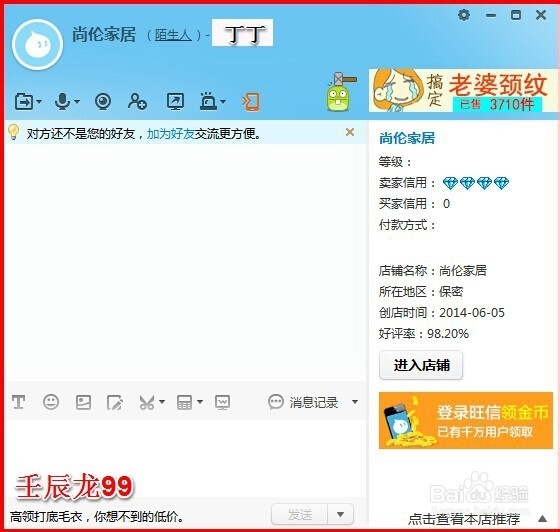Screen dimensions: 560x532
Task: Start a video chat with webcam icon
Action: (103, 102)
